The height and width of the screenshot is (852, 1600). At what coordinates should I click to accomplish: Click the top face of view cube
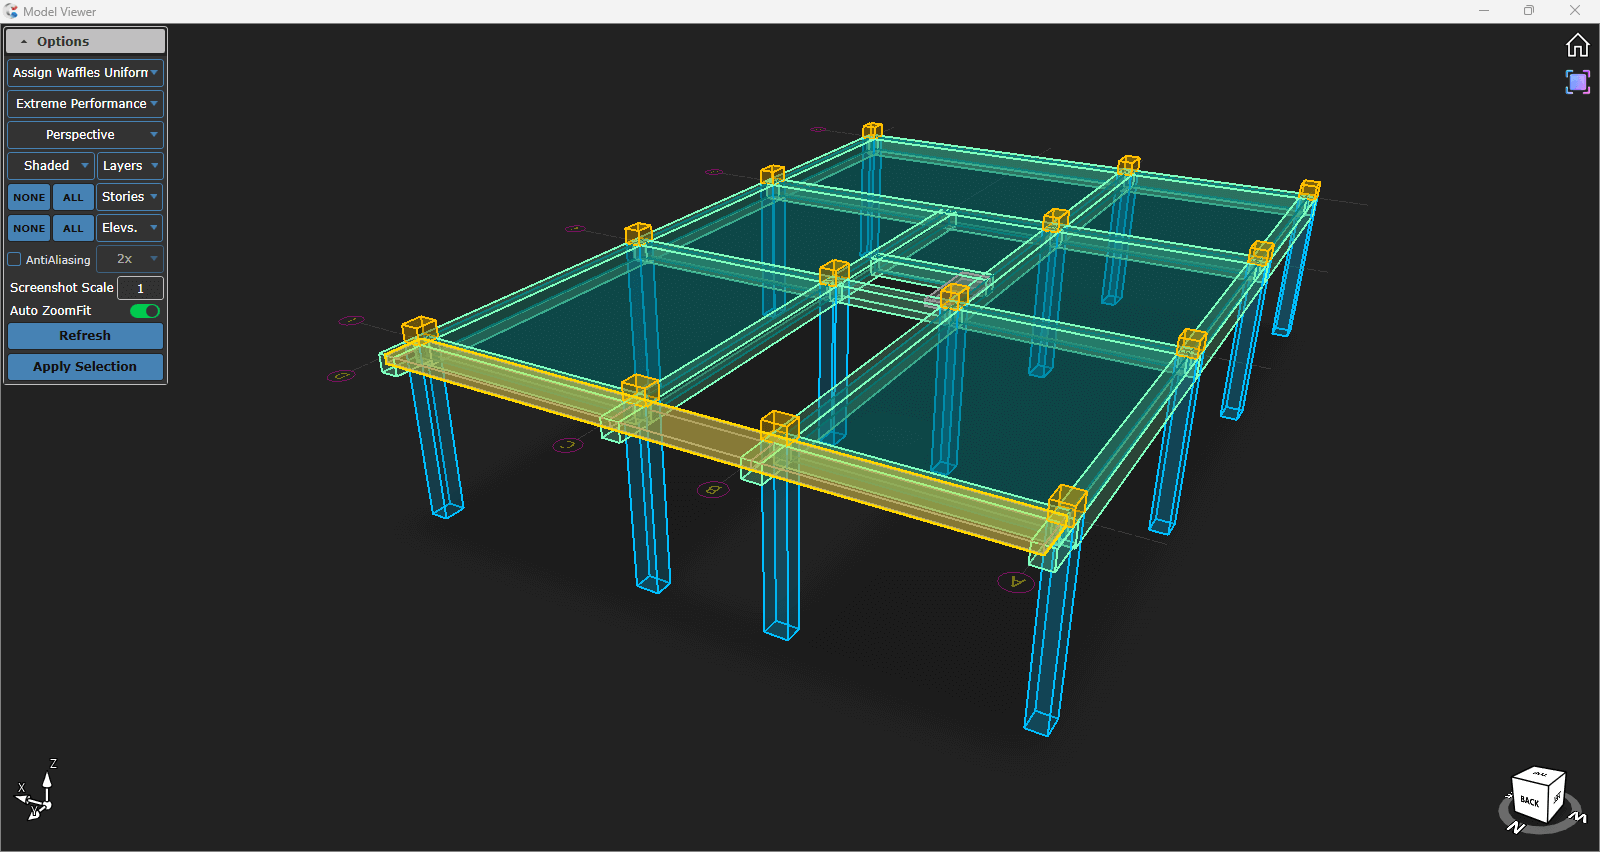click(1541, 775)
